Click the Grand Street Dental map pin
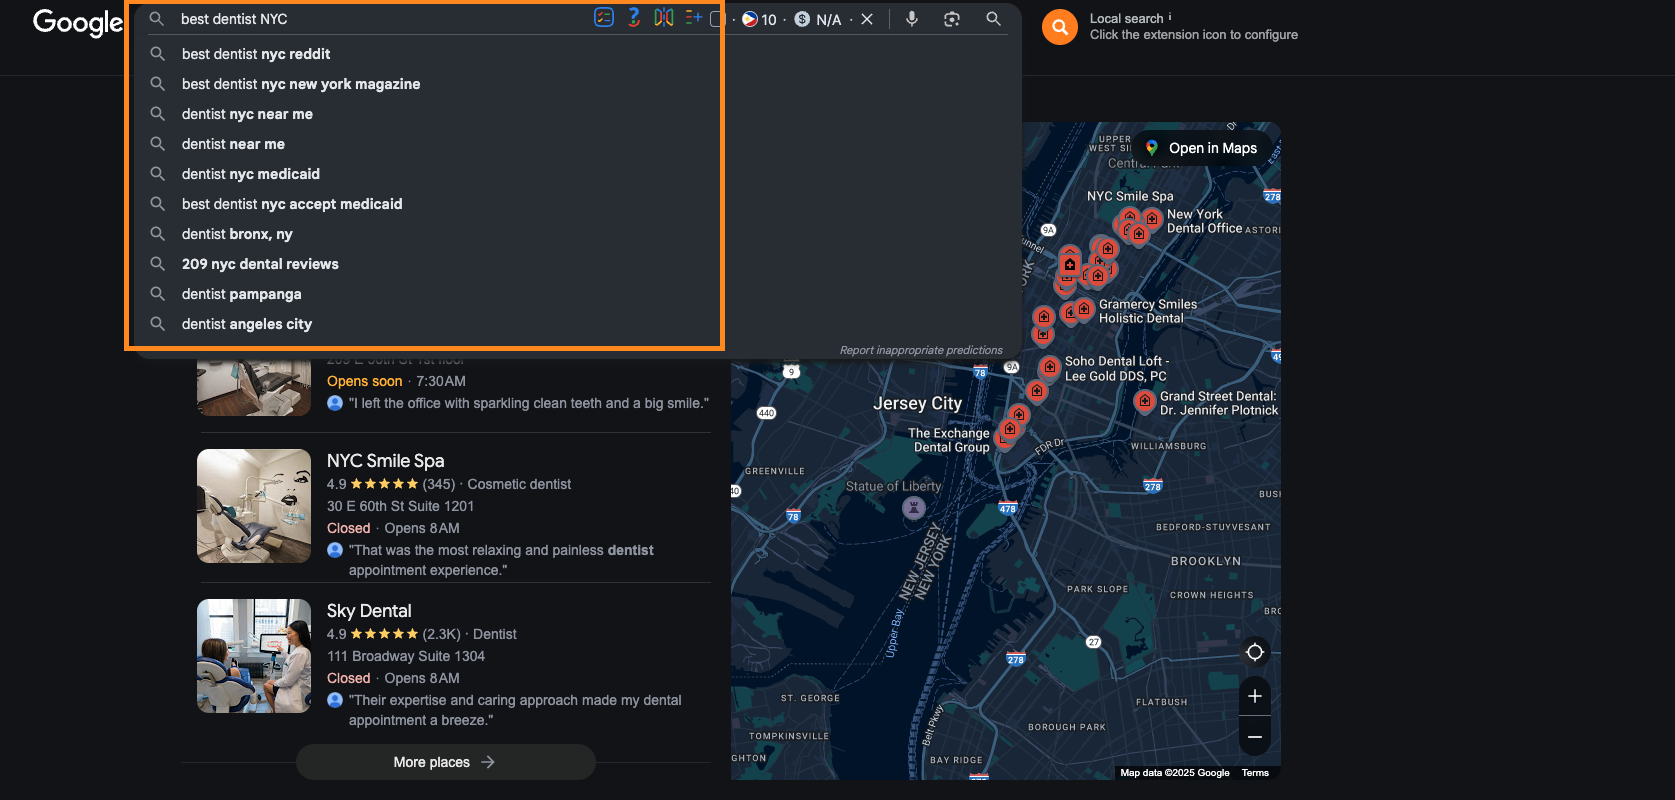This screenshot has width=1675, height=800. coord(1145,401)
